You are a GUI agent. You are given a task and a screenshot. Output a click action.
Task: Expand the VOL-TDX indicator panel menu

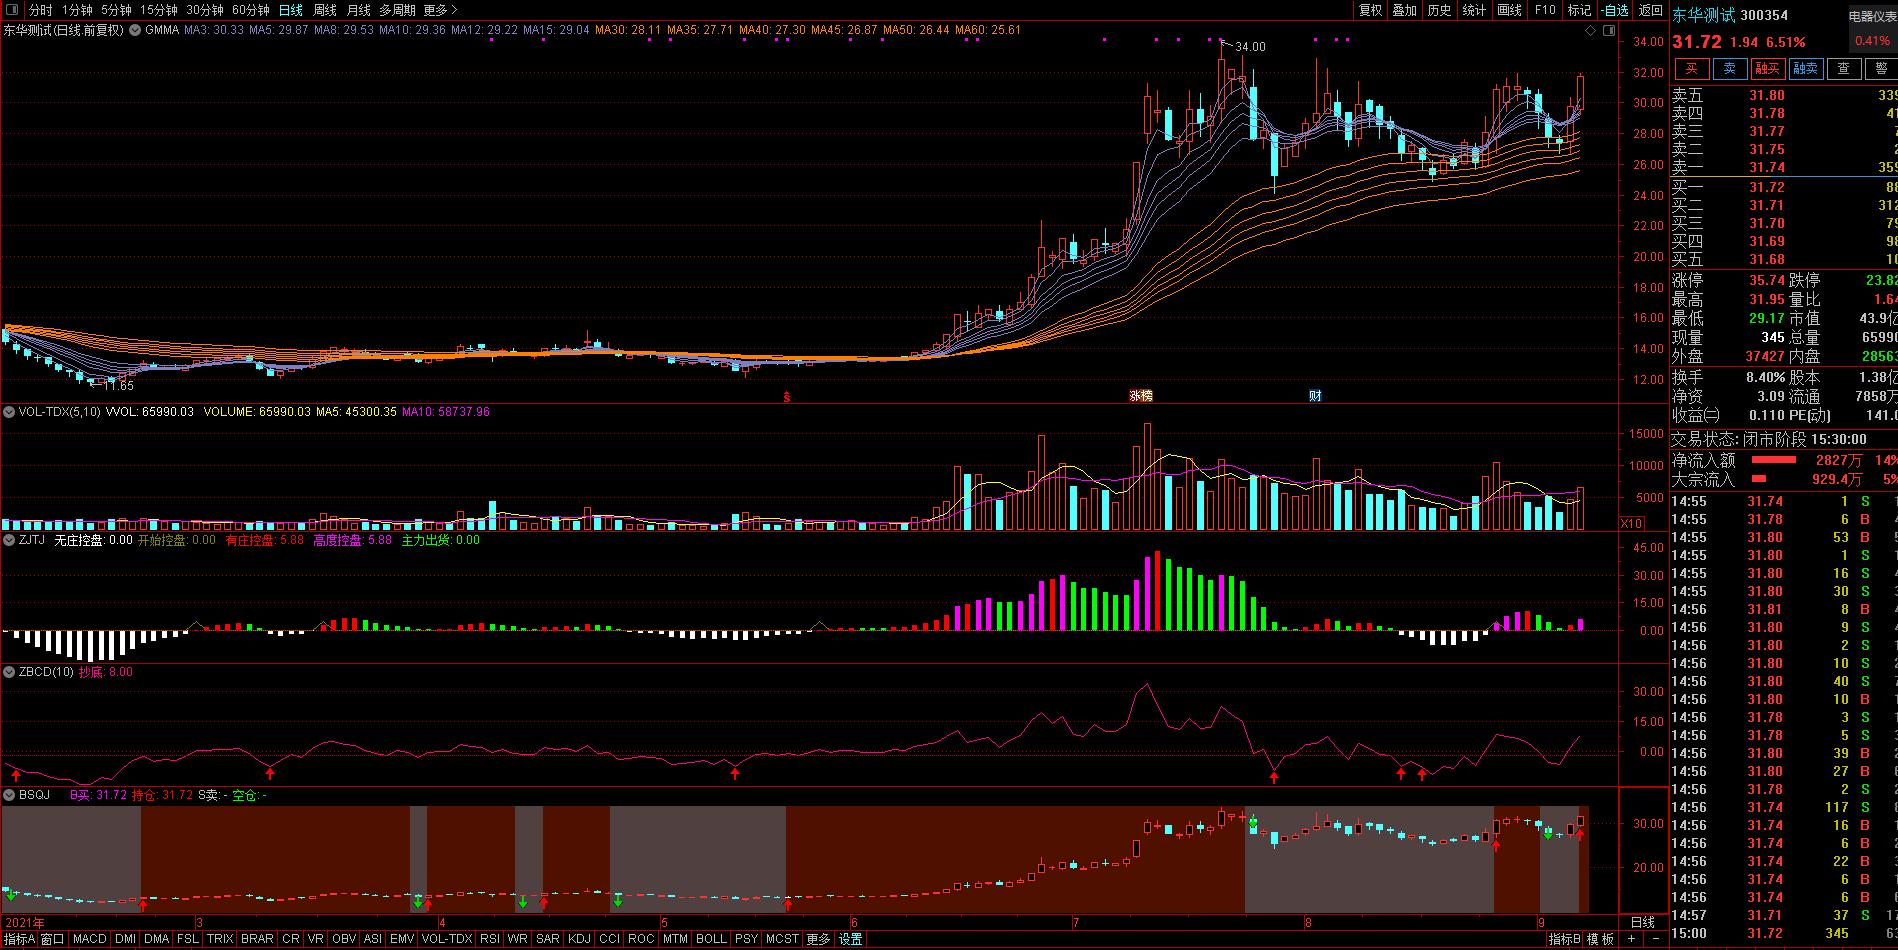pos(9,411)
